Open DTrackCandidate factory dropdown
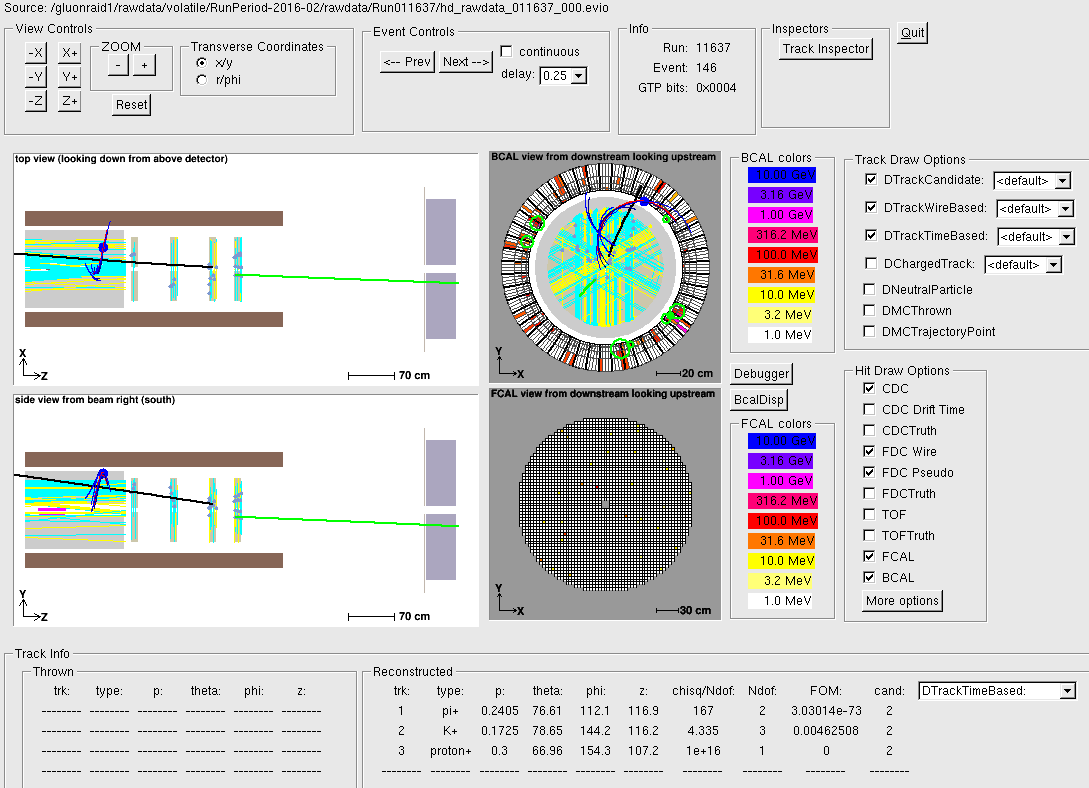 [1032, 181]
